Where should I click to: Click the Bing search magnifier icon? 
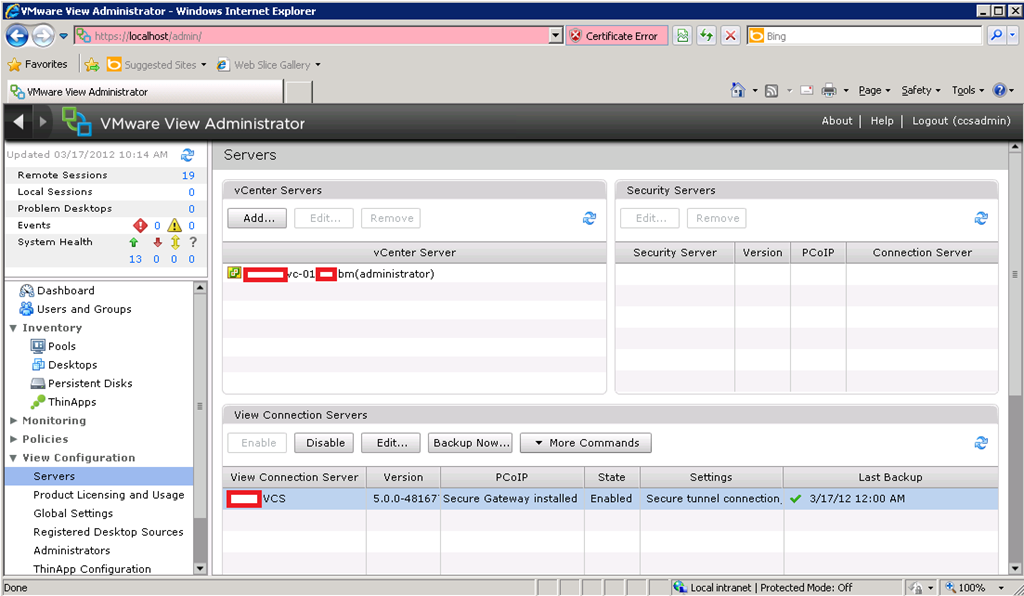coord(996,35)
